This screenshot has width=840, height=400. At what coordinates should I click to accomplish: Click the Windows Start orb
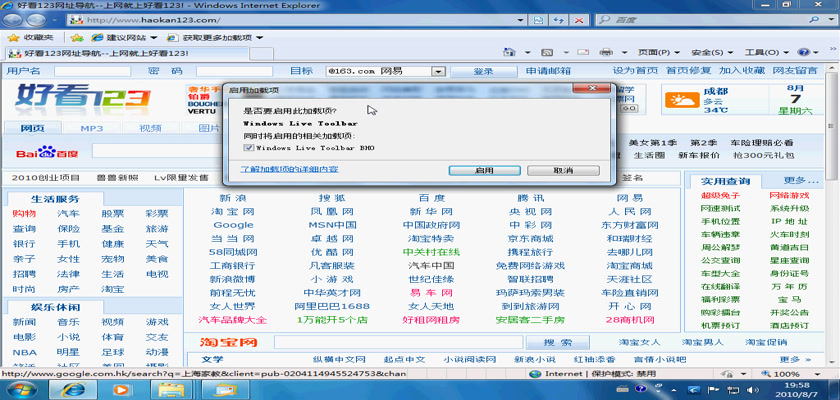(16, 389)
